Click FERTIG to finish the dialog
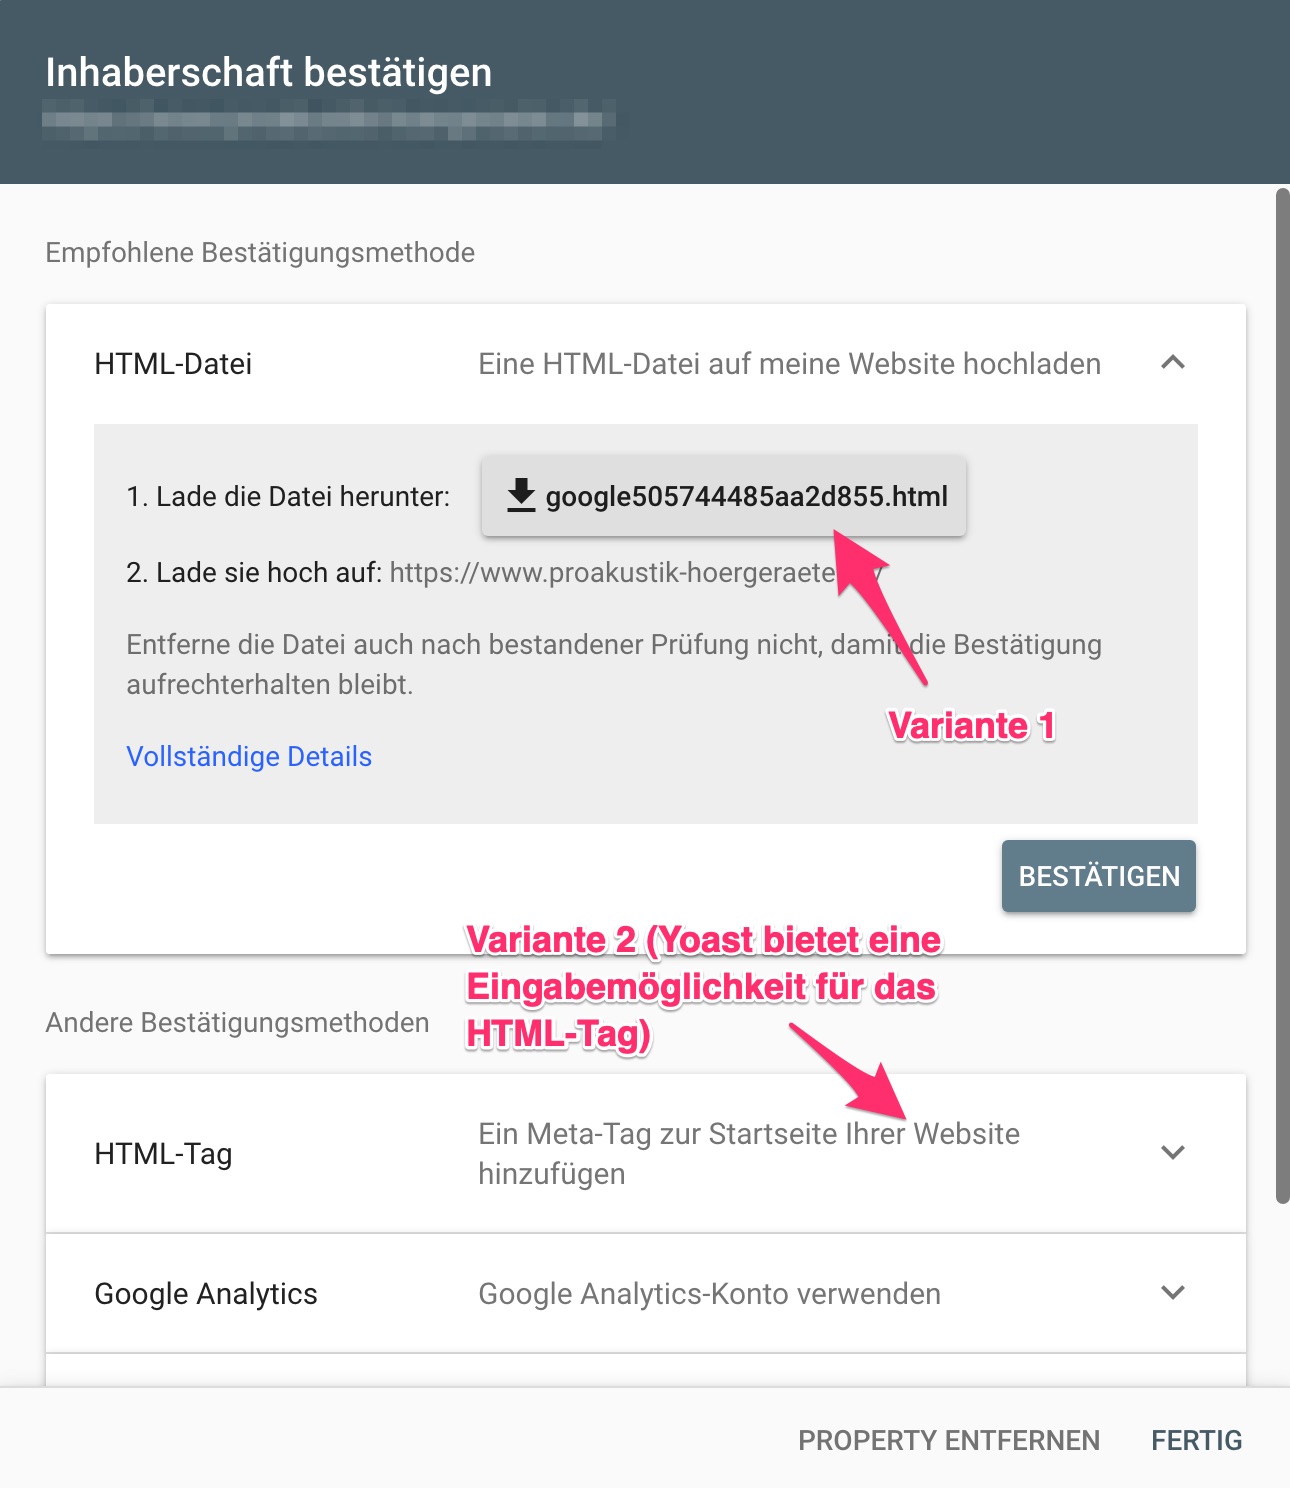The width and height of the screenshot is (1290, 1488). [1196, 1440]
